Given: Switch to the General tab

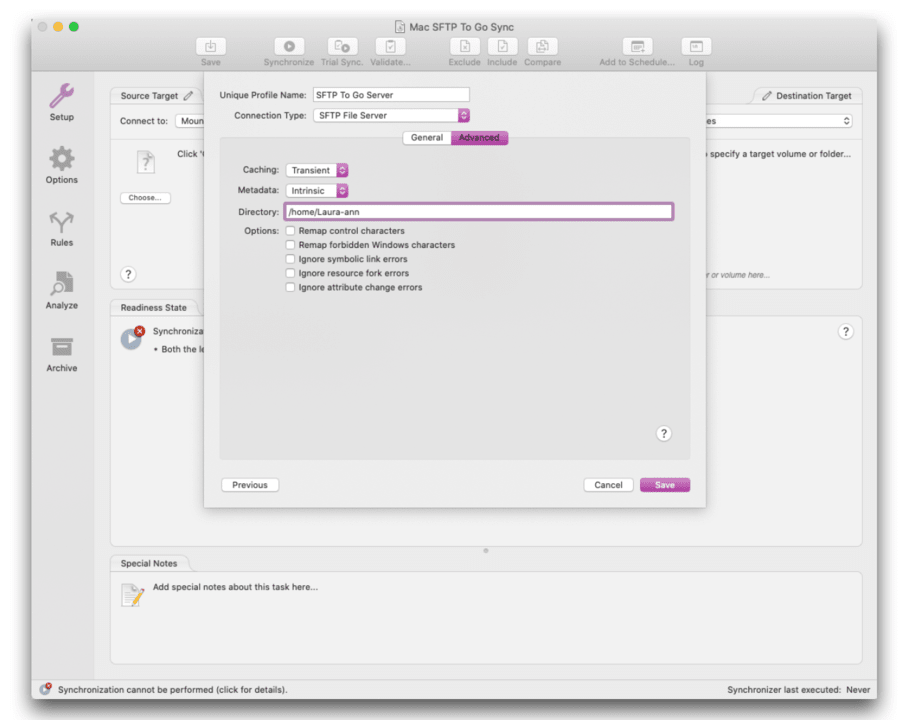Looking at the screenshot, I should click(x=427, y=137).
